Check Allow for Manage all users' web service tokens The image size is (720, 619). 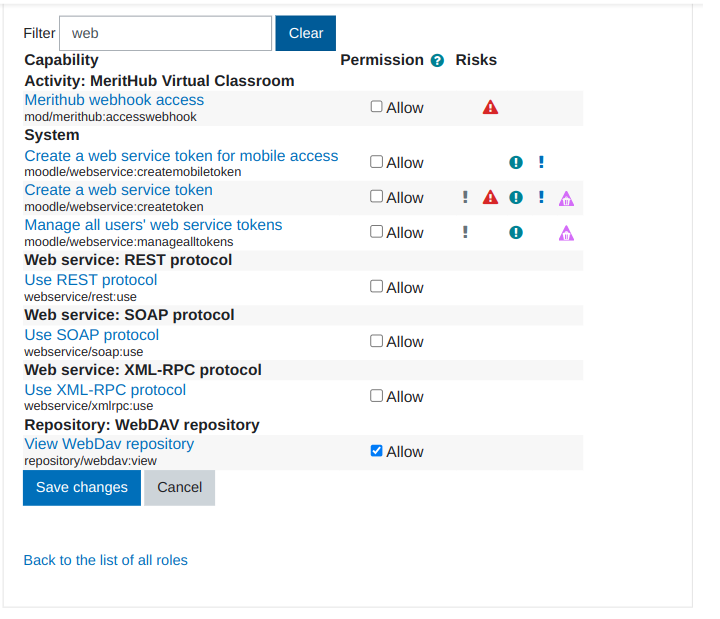pyautogui.click(x=377, y=231)
